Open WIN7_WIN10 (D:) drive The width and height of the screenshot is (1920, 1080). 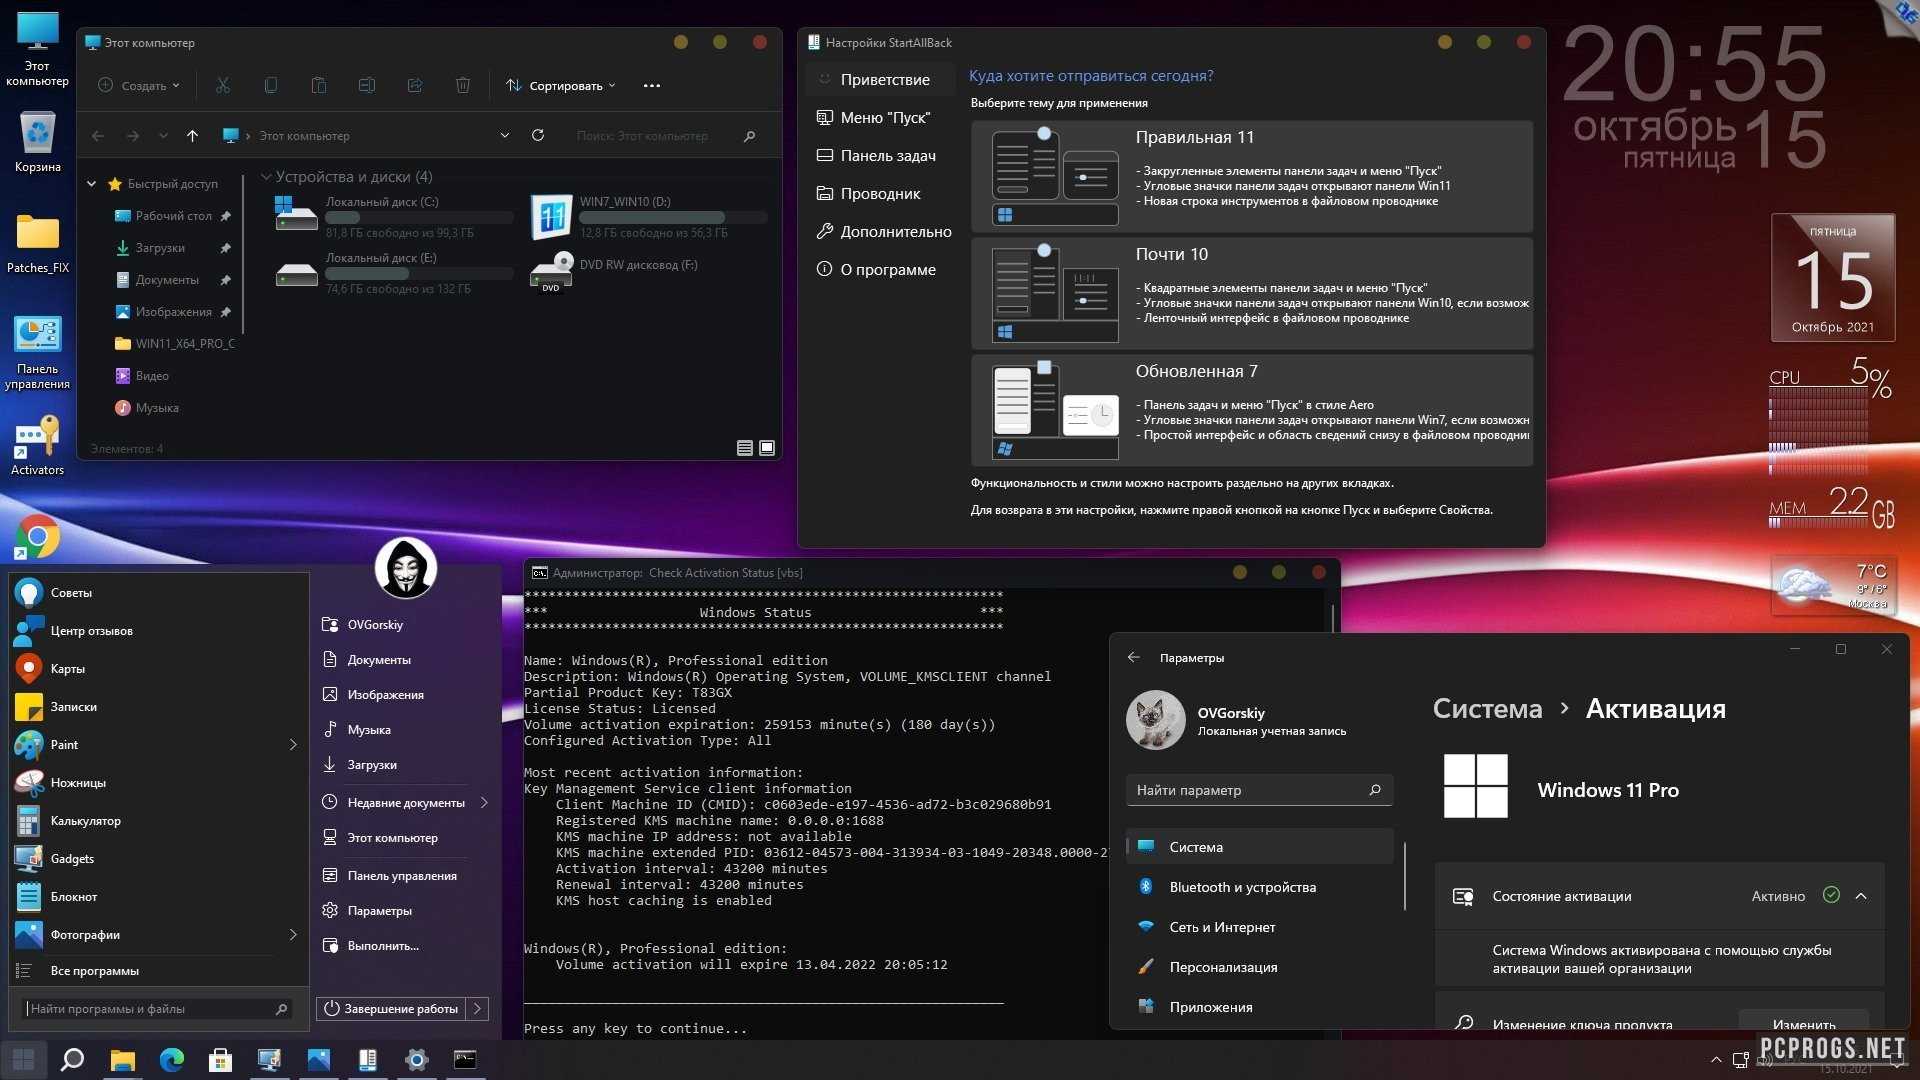[648, 217]
